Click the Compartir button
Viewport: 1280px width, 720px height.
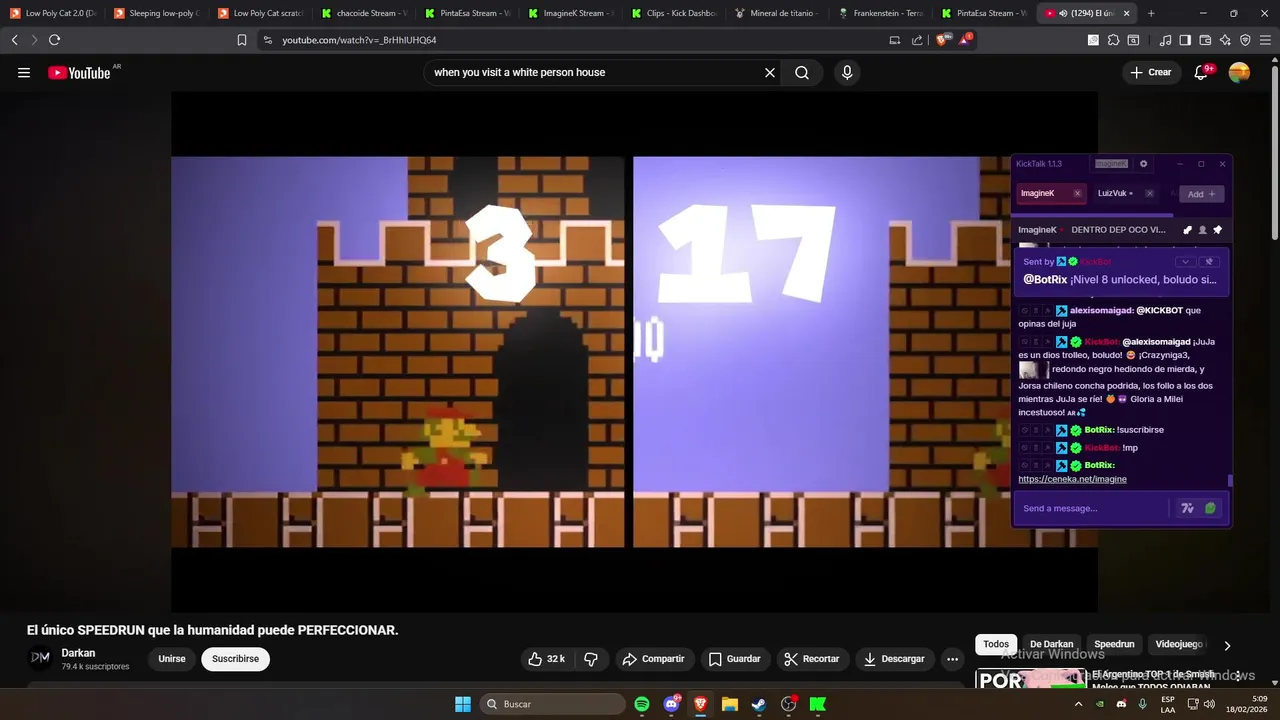tap(653, 659)
